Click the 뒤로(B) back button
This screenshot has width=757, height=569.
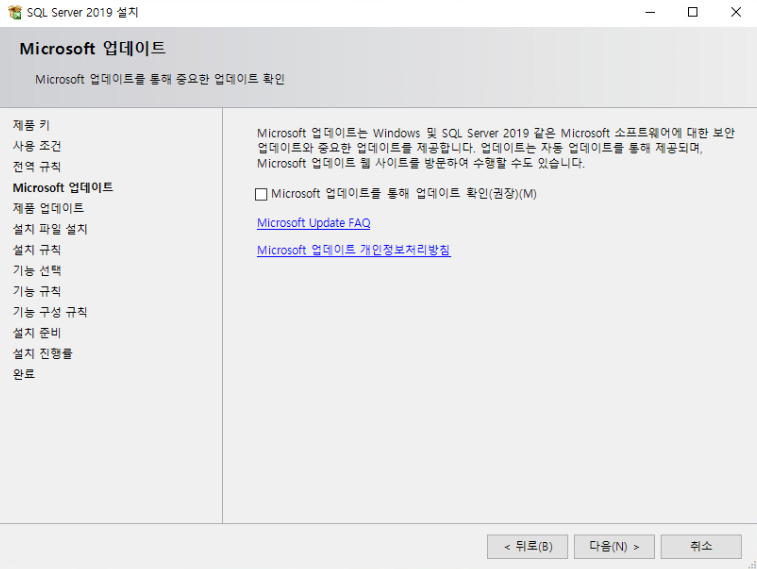(527, 546)
